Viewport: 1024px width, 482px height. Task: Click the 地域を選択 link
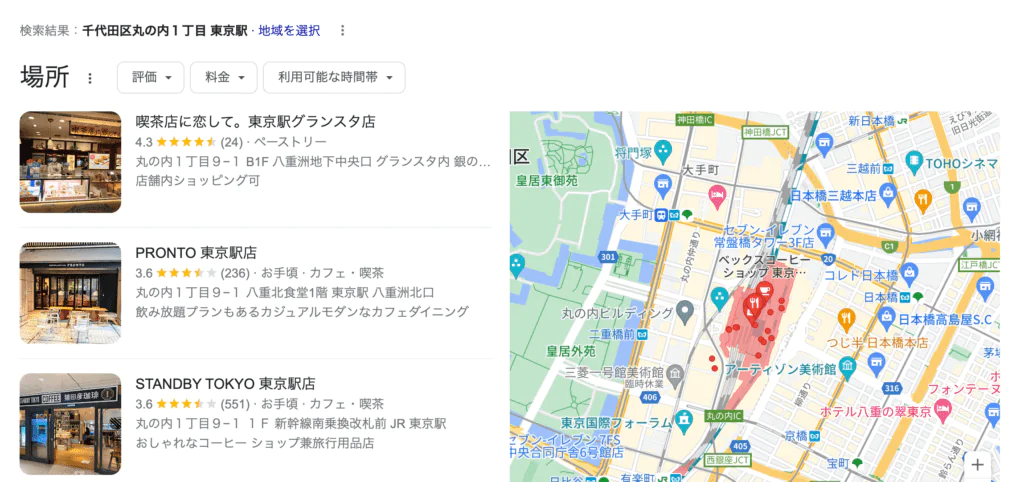point(289,31)
